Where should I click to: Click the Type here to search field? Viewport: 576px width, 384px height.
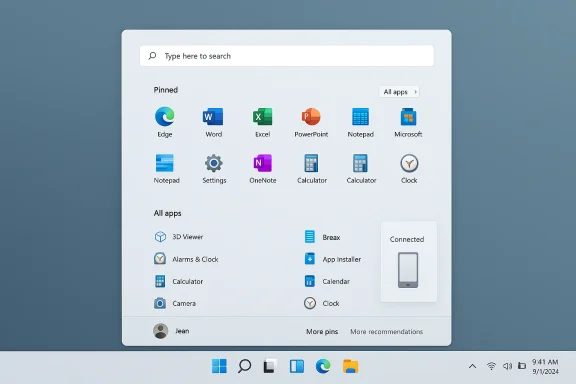click(287, 56)
